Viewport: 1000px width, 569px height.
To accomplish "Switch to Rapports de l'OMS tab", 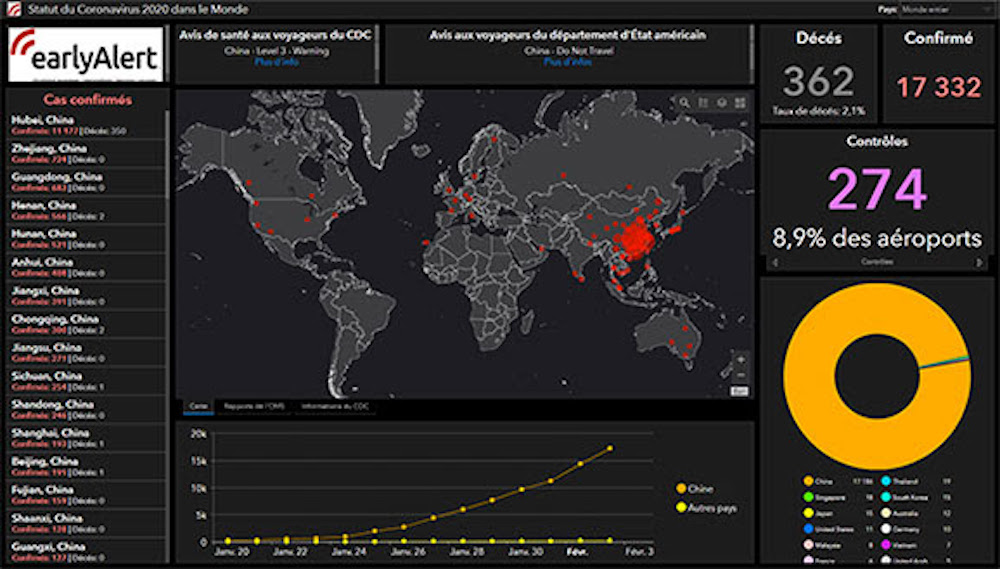I will pos(253,407).
